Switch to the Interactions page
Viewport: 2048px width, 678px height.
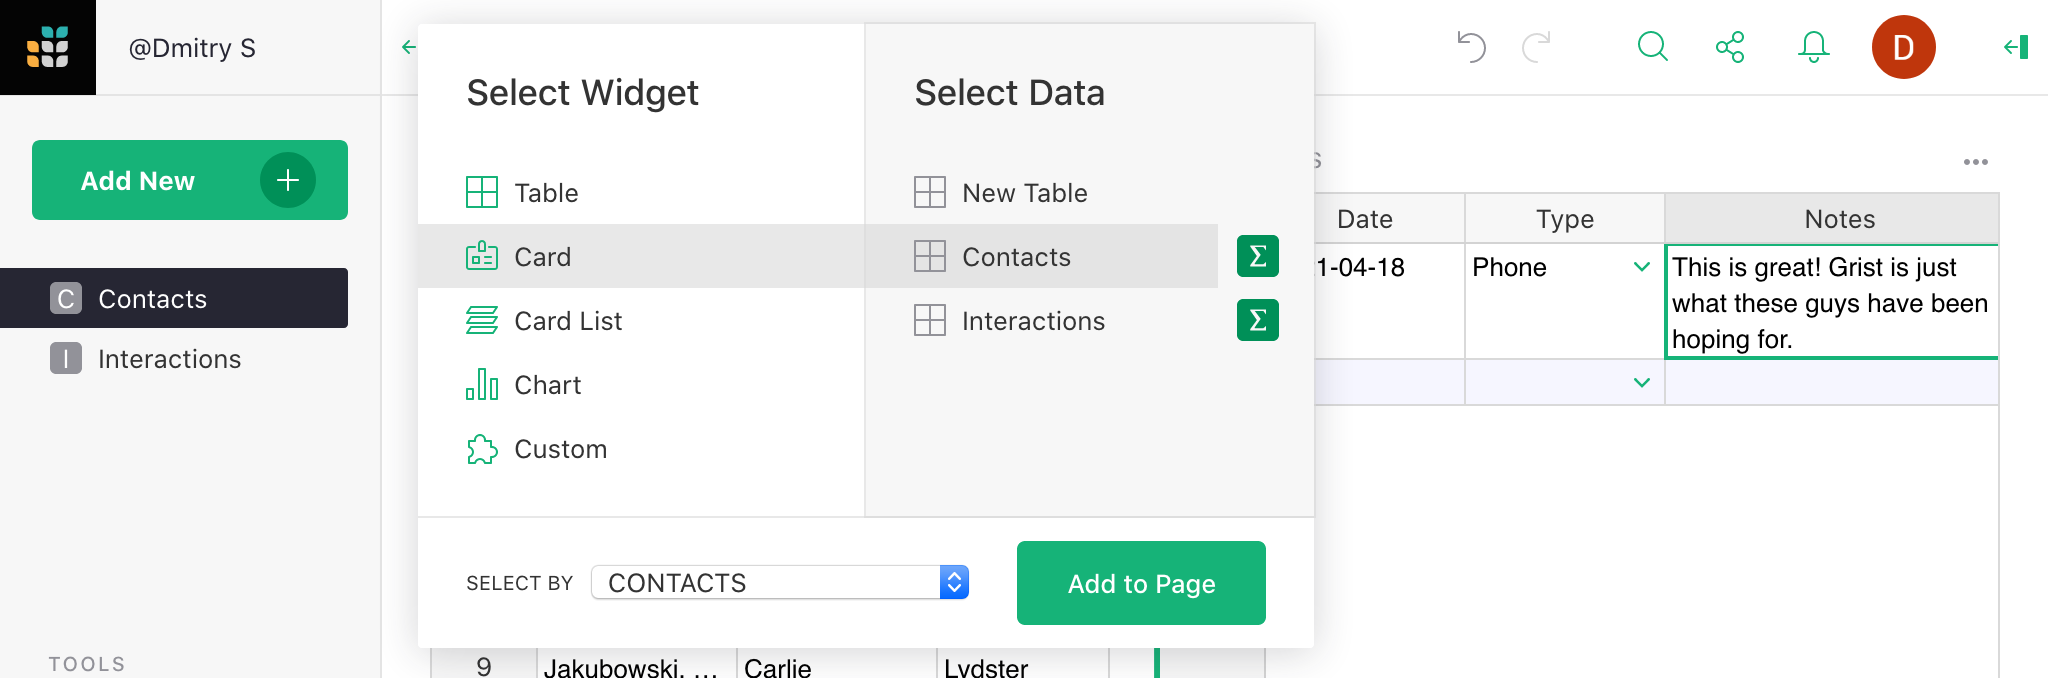[169, 358]
